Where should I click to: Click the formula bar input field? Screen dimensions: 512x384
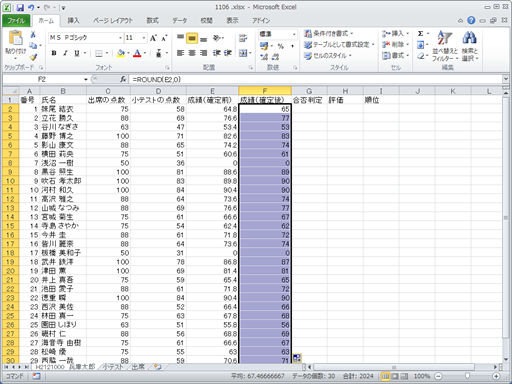click(x=316, y=79)
